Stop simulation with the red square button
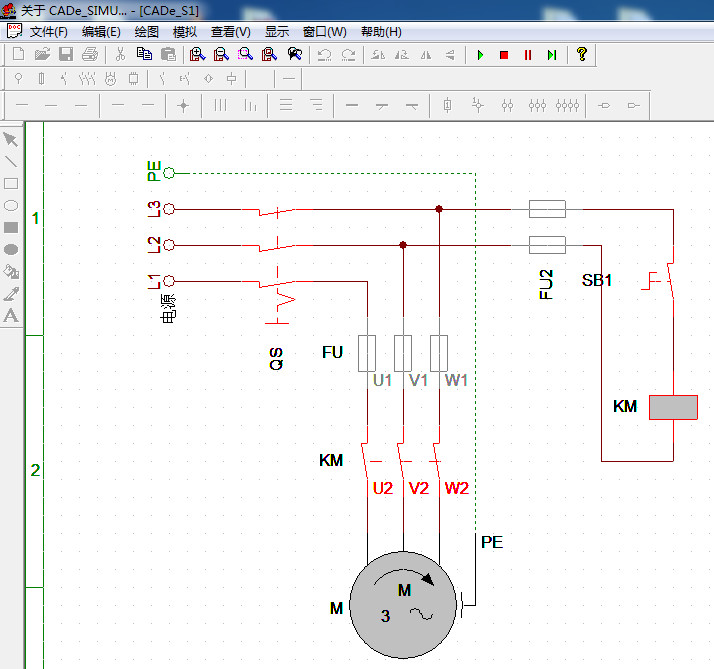714x669 pixels. pyautogui.click(x=504, y=55)
